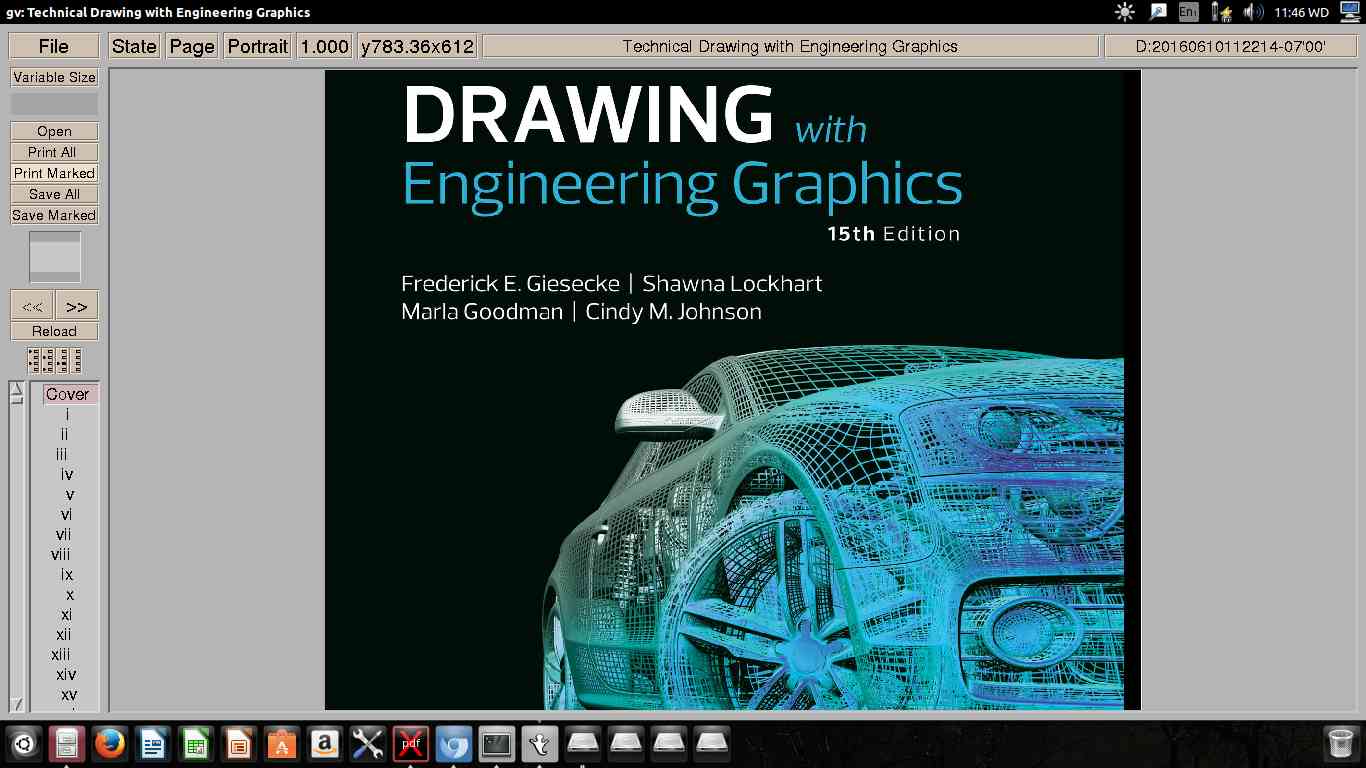The height and width of the screenshot is (768, 1366).
Task: Open the File menu
Action: pos(54,46)
